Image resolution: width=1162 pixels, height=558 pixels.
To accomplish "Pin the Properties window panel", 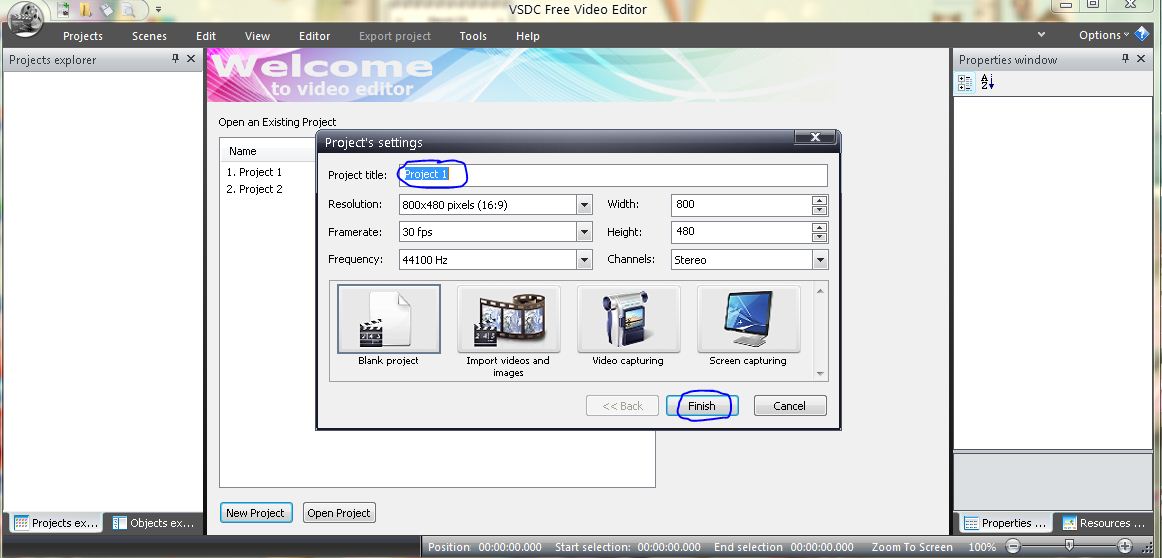I will coord(1125,59).
